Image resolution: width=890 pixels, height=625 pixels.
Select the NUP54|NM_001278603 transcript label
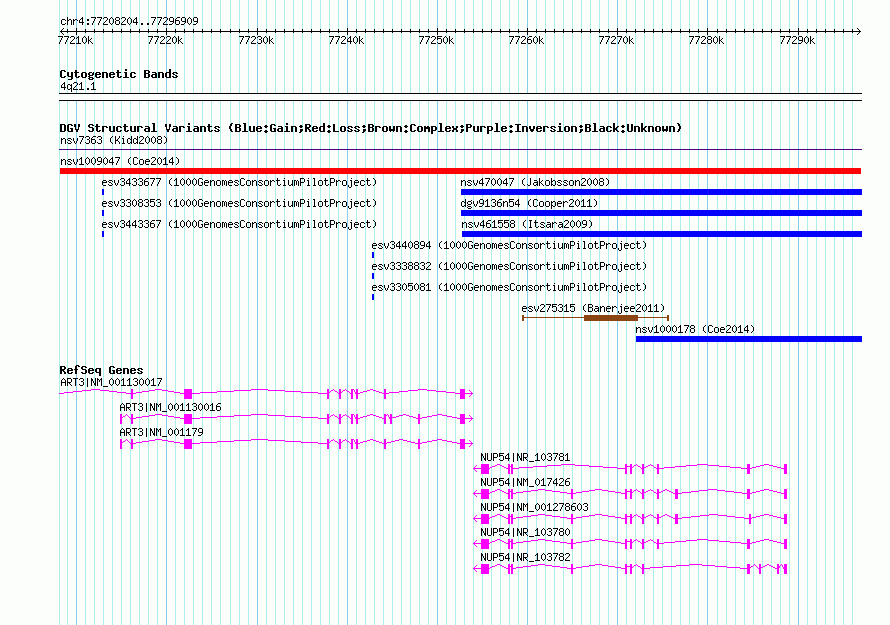534,507
